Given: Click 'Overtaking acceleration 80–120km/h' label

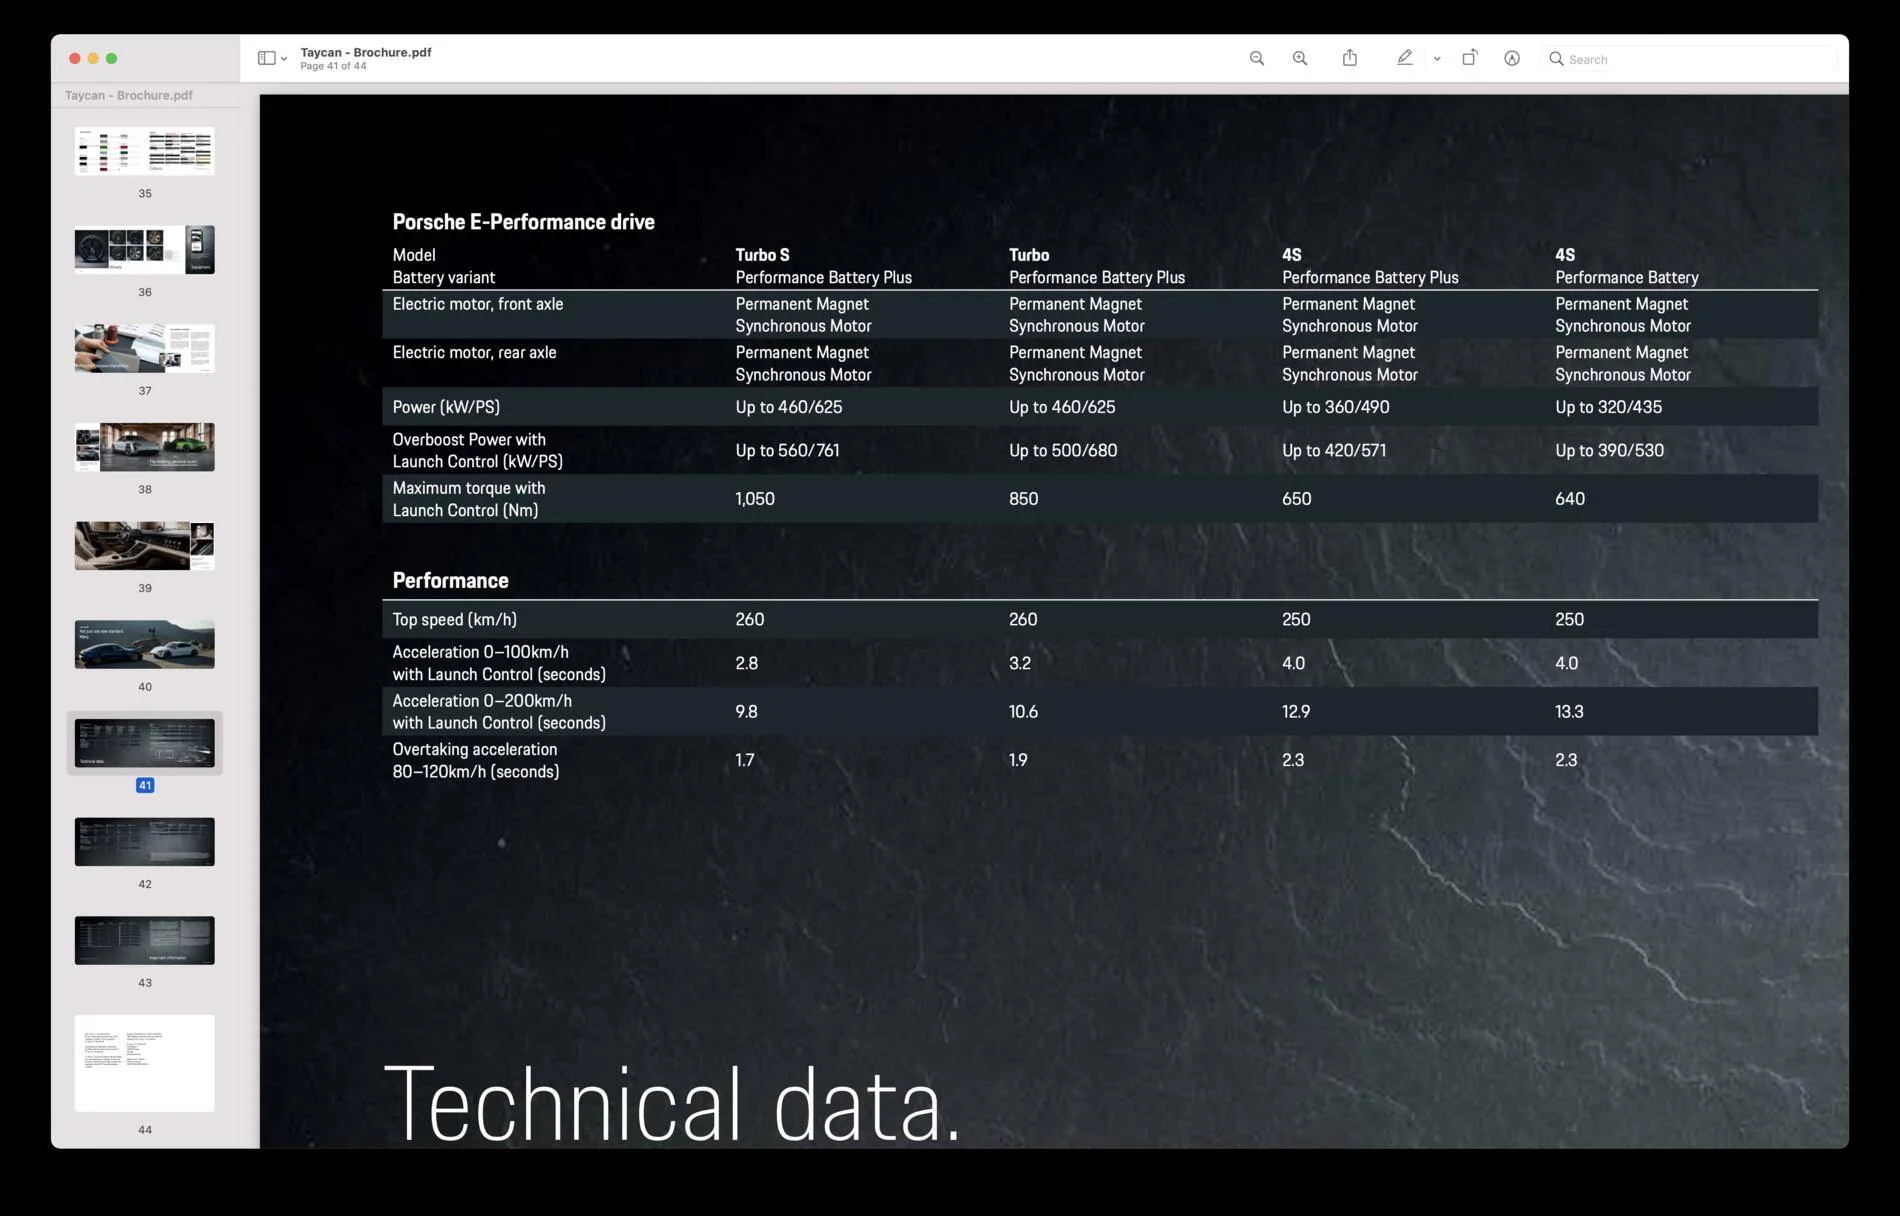Looking at the screenshot, I should [475, 760].
